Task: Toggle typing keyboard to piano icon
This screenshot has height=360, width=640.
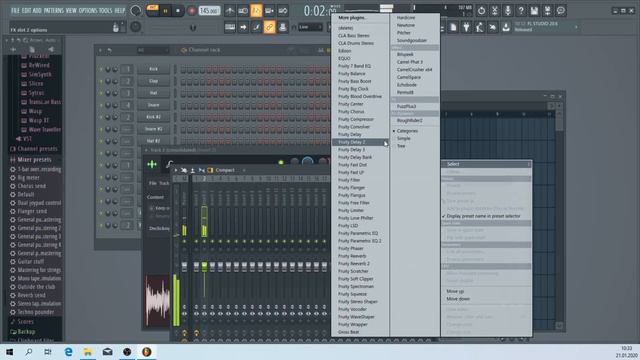Action: [x=230, y=27]
